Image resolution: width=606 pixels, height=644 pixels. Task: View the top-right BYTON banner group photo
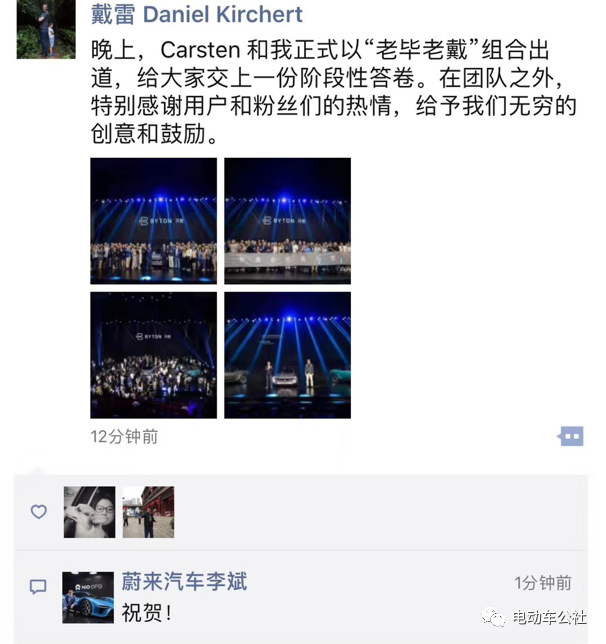coord(288,221)
